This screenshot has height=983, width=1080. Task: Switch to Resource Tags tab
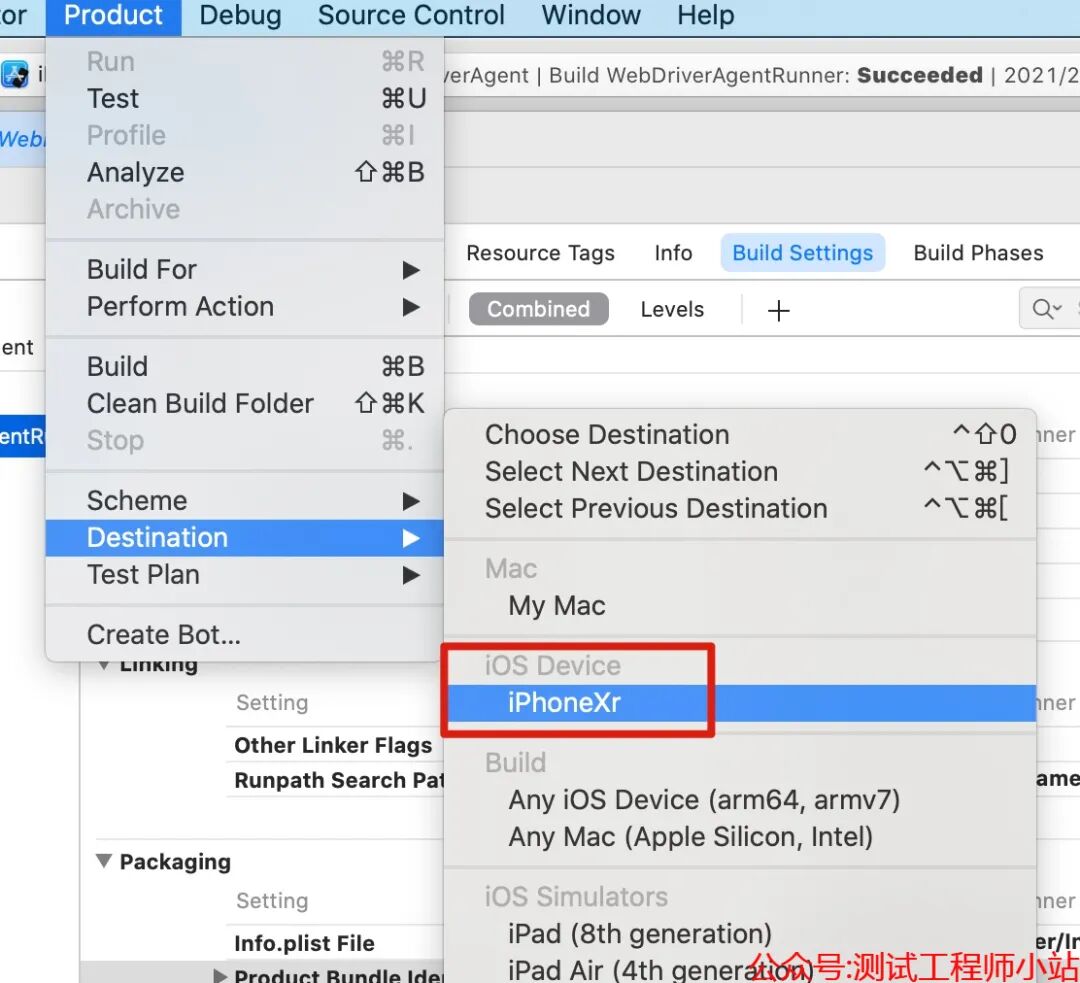540,253
